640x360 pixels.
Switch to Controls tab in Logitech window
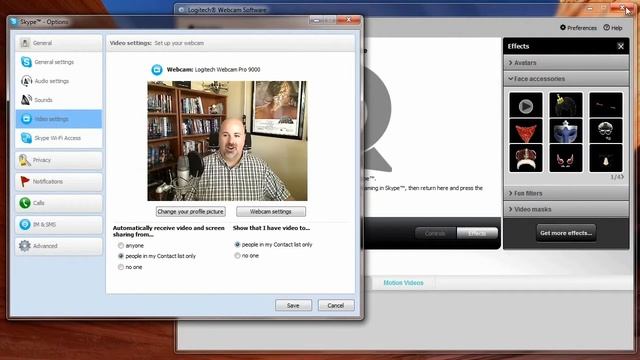pos(435,233)
